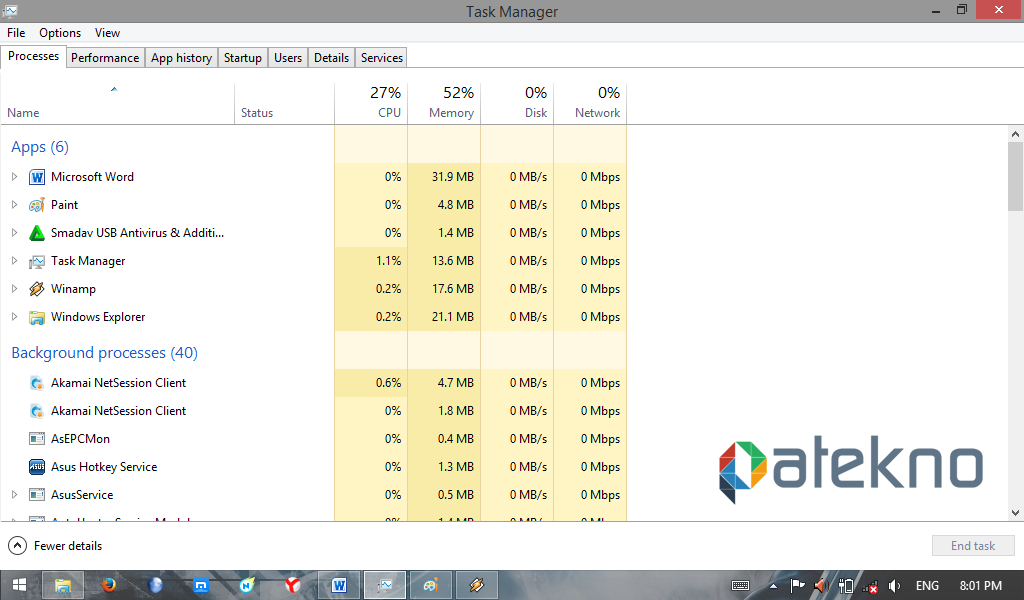Image resolution: width=1024 pixels, height=600 pixels.
Task: Click the Asus Hotkey Service icon
Action: tap(37, 467)
